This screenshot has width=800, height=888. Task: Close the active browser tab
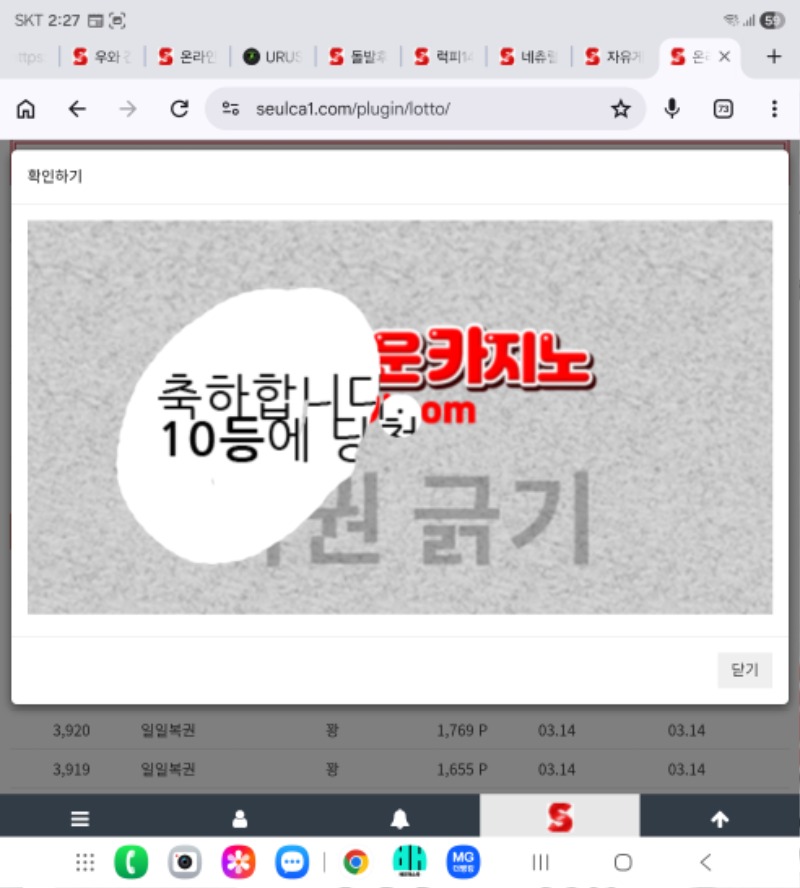[725, 57]
